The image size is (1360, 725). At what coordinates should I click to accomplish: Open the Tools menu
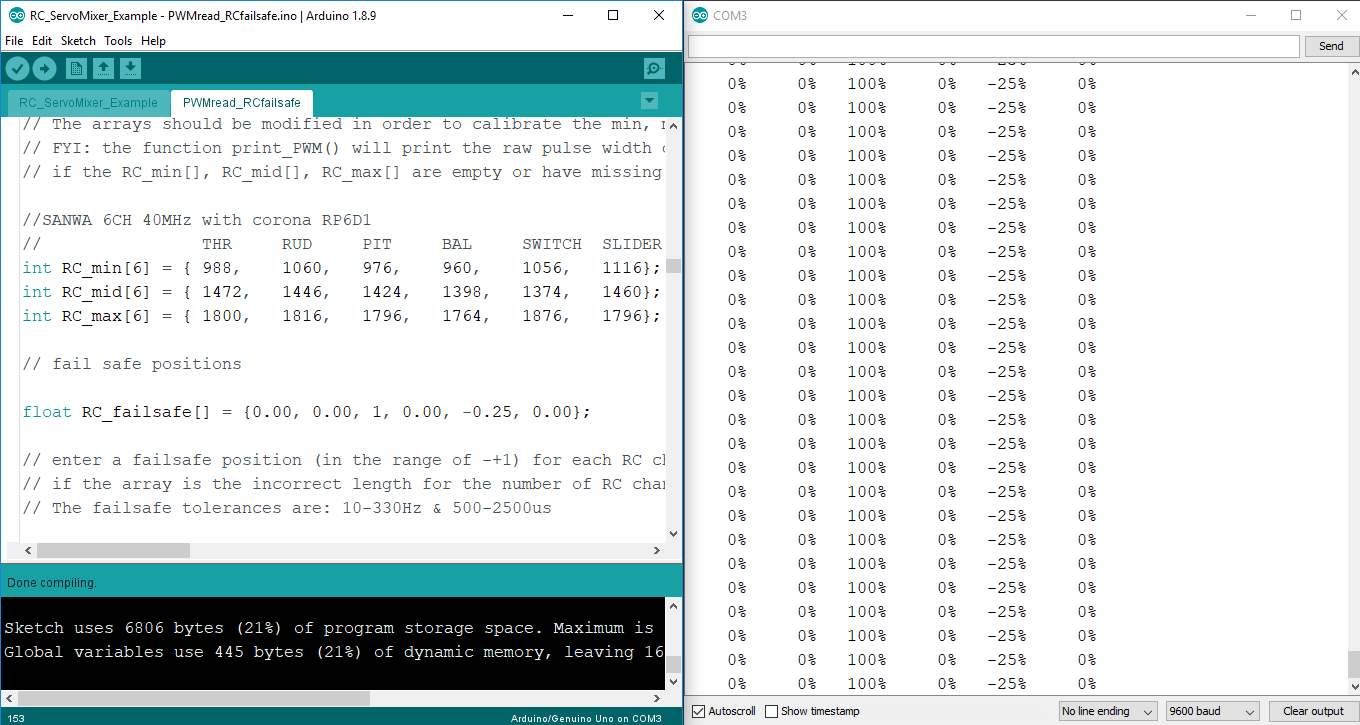coord(118,41)
